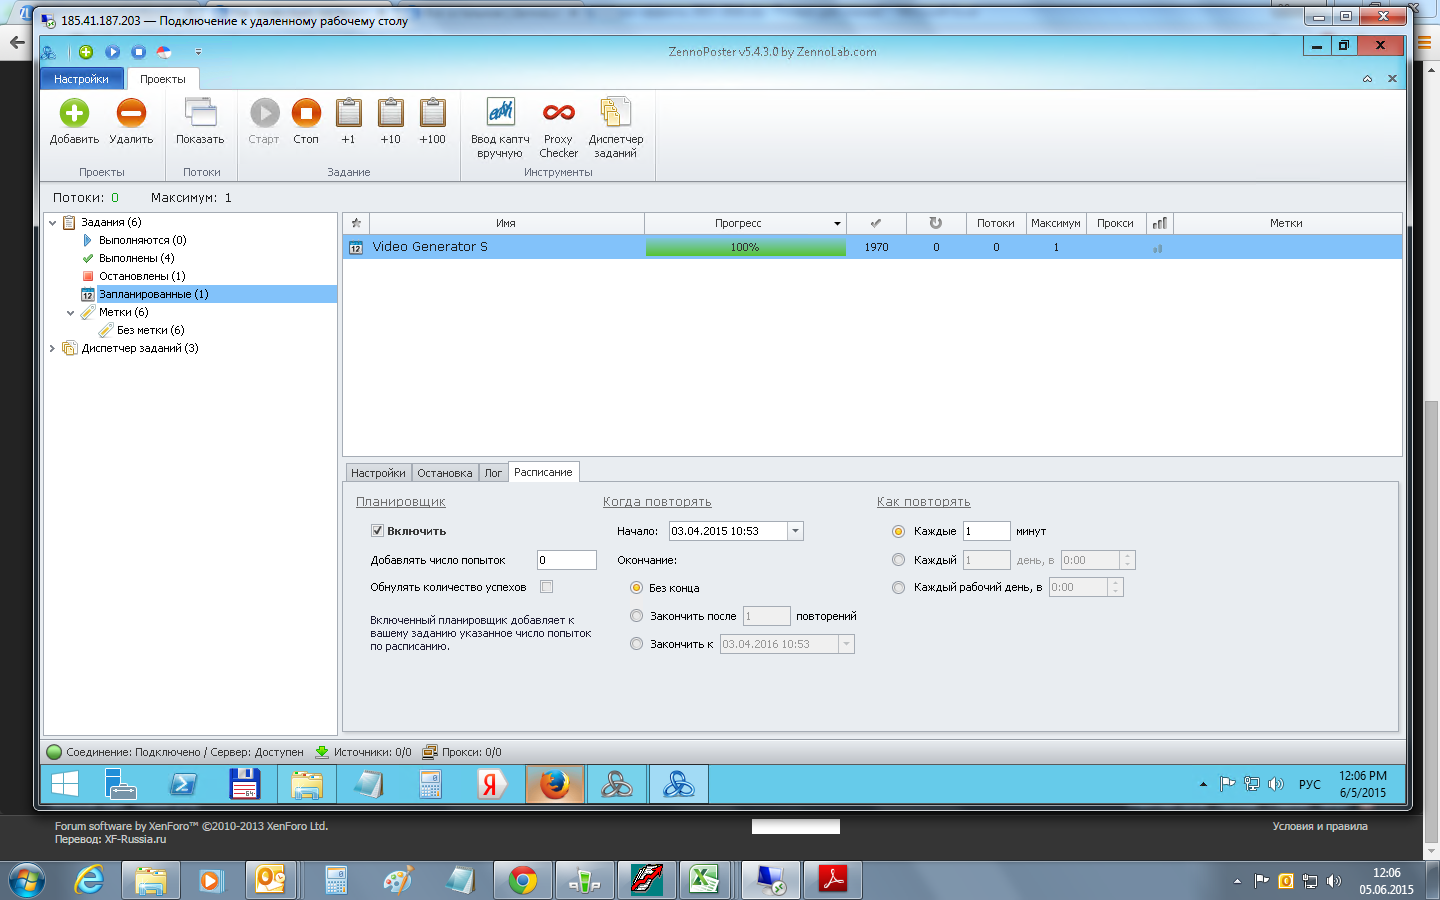The width and height of the screenshot is (1440, 900).
Task: Click the Добавлять число попыток input field
Action: [x=566, y=560]
